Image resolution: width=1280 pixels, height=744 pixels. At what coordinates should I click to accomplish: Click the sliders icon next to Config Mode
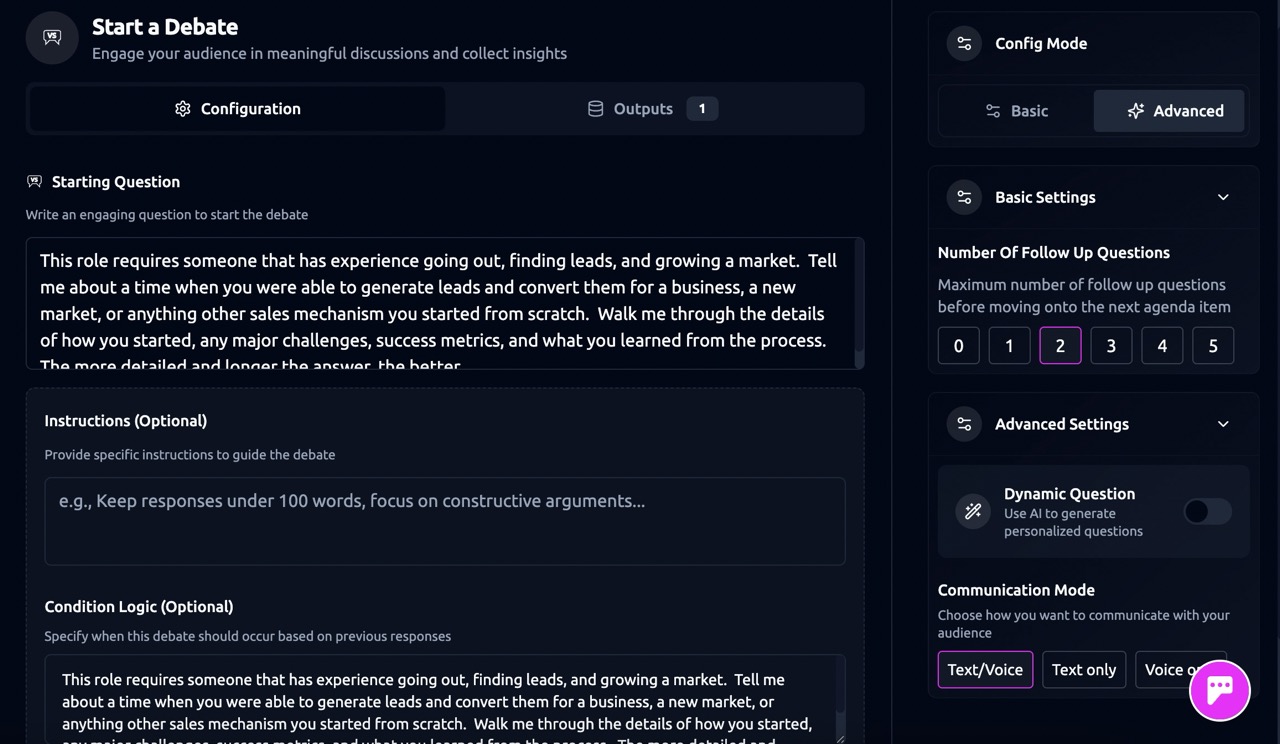(964, 44)
